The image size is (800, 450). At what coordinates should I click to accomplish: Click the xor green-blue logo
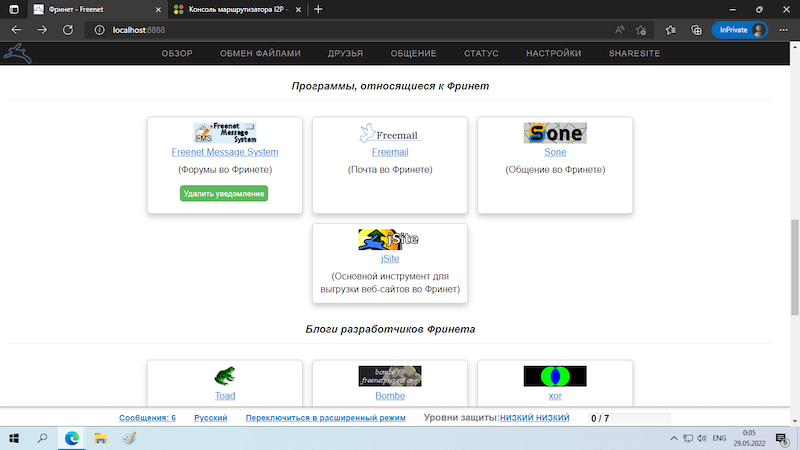pyautogui.click(x=554, y=376)
